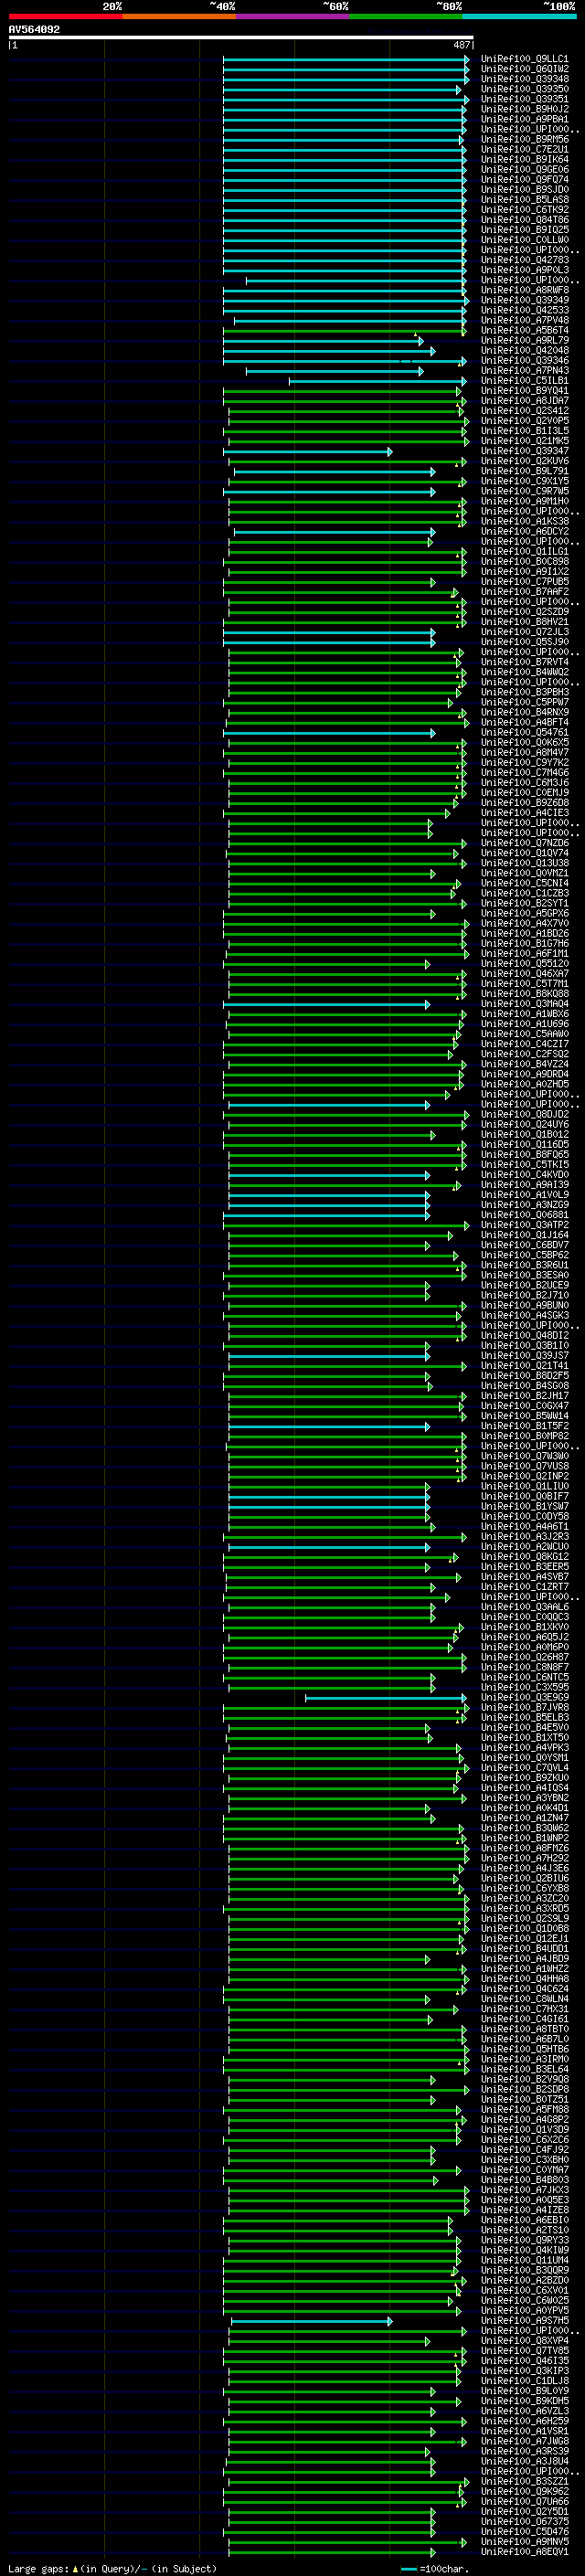
Task: Select hit label UniRef100_A8JDA7
Action: pyautogui.click(x=524, y=400)
